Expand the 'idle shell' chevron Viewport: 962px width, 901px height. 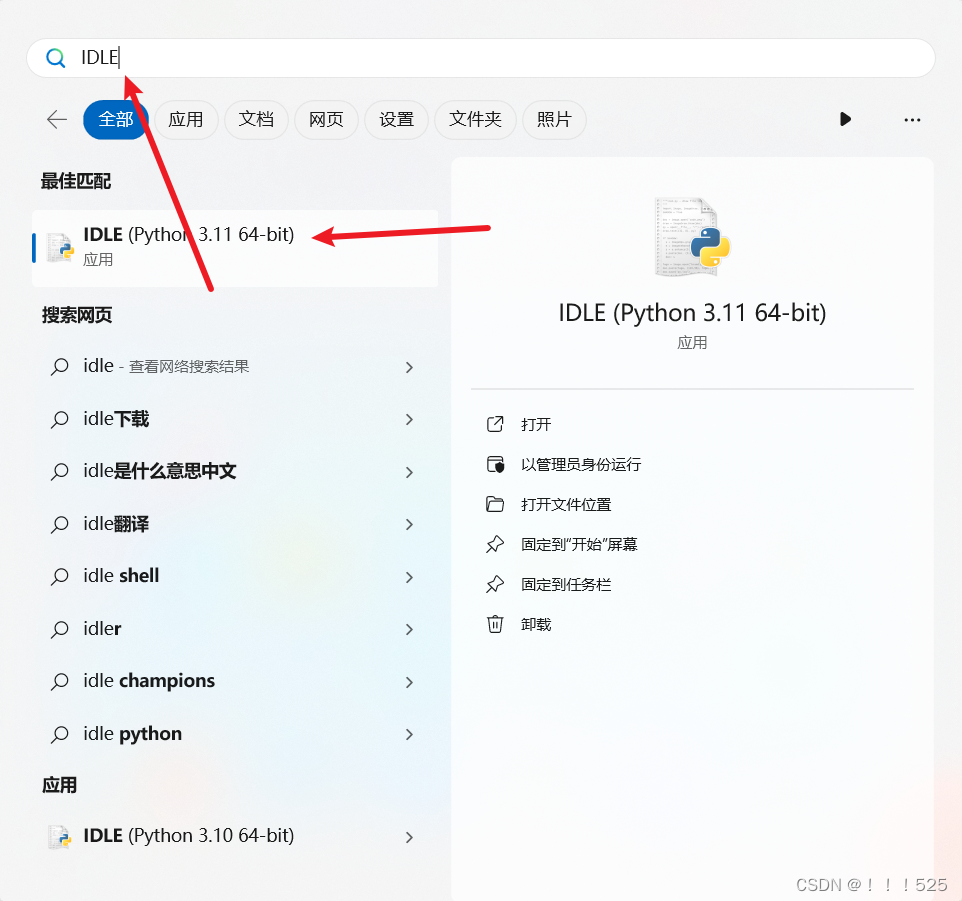click(409, 577)
